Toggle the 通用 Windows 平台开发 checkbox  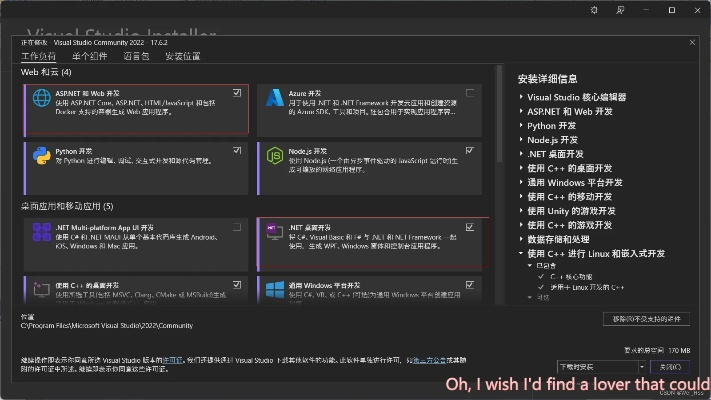click(470, 284)
